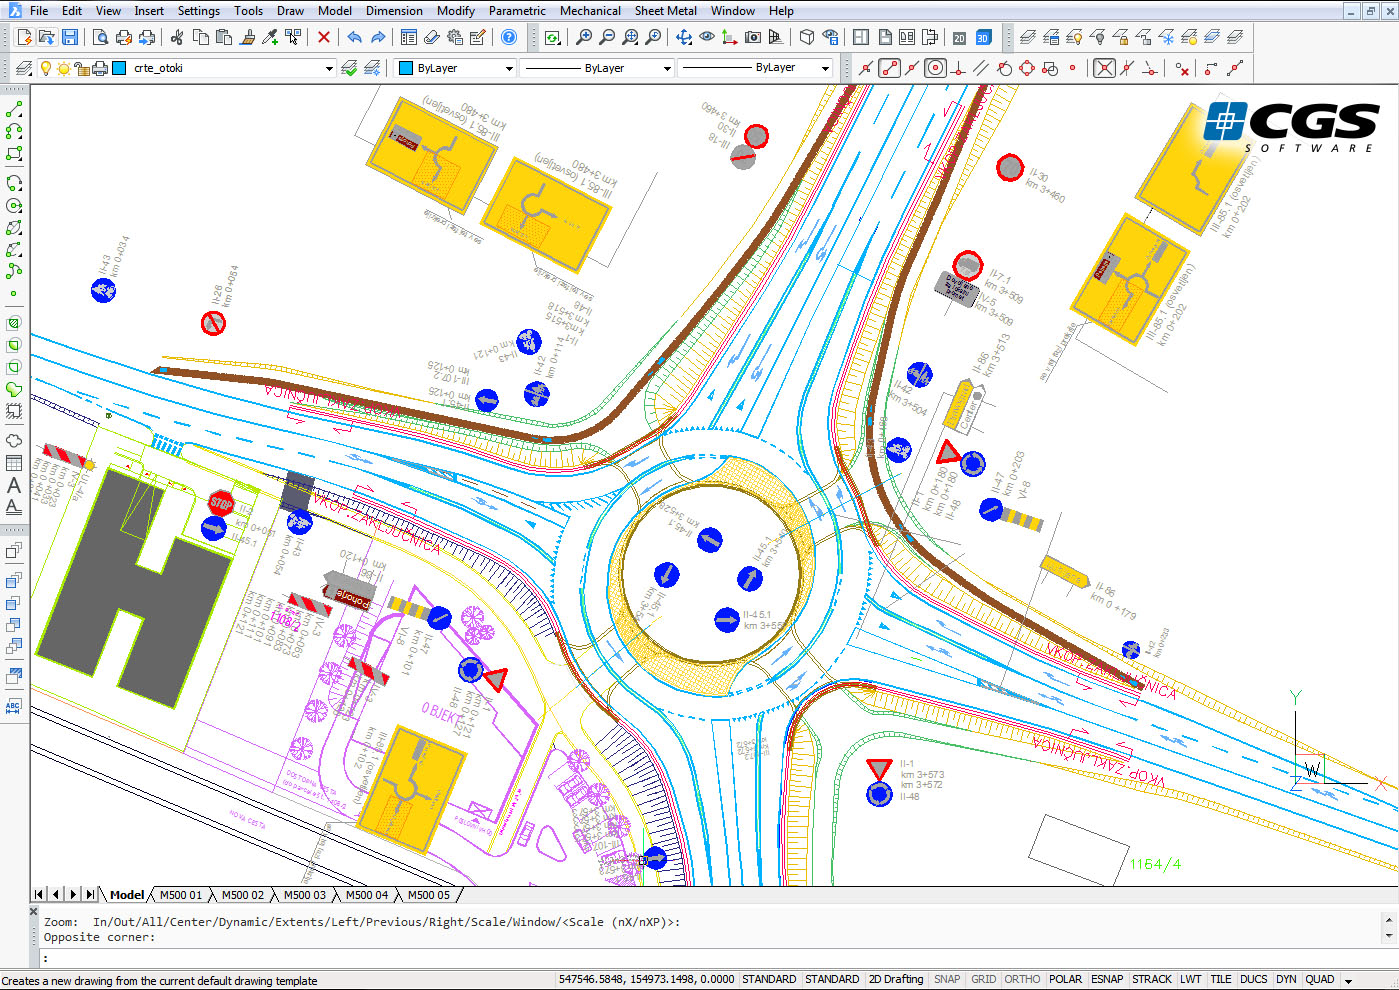Click the 2D Drafting workspace button
The image size is (1399, 990).
click(x=895, y=980)
